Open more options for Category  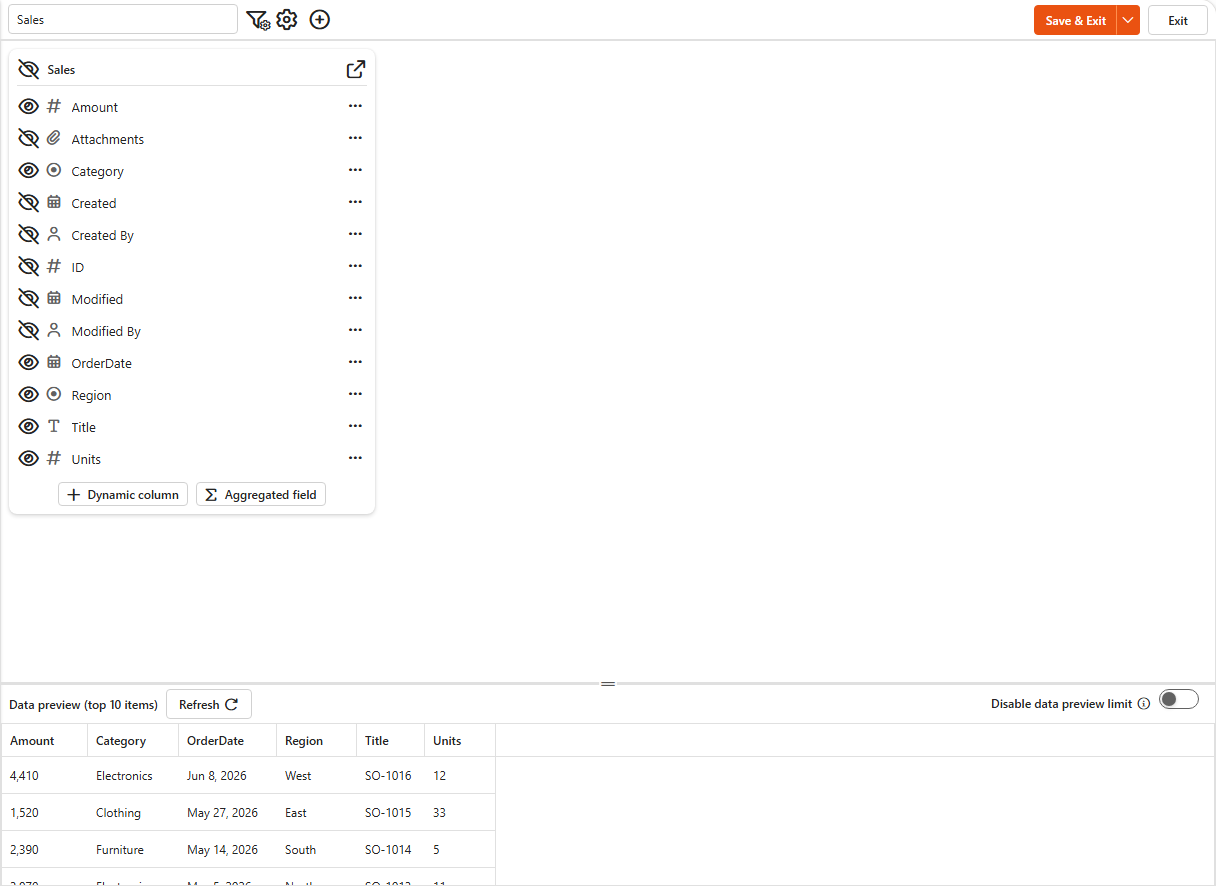click(355, 170)
